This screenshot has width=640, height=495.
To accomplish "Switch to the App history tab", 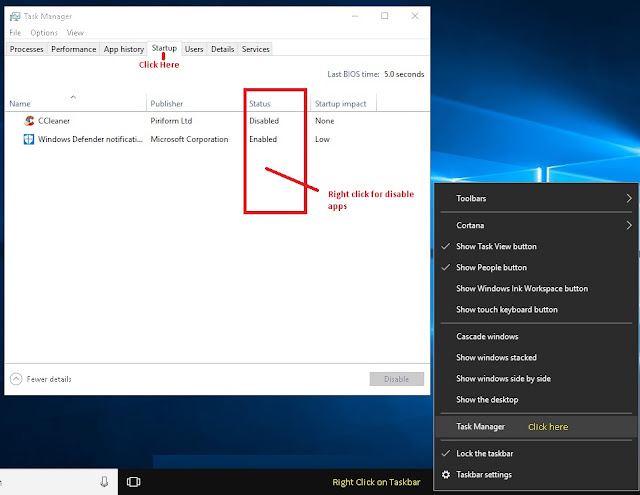I will [x=124, y=49].
